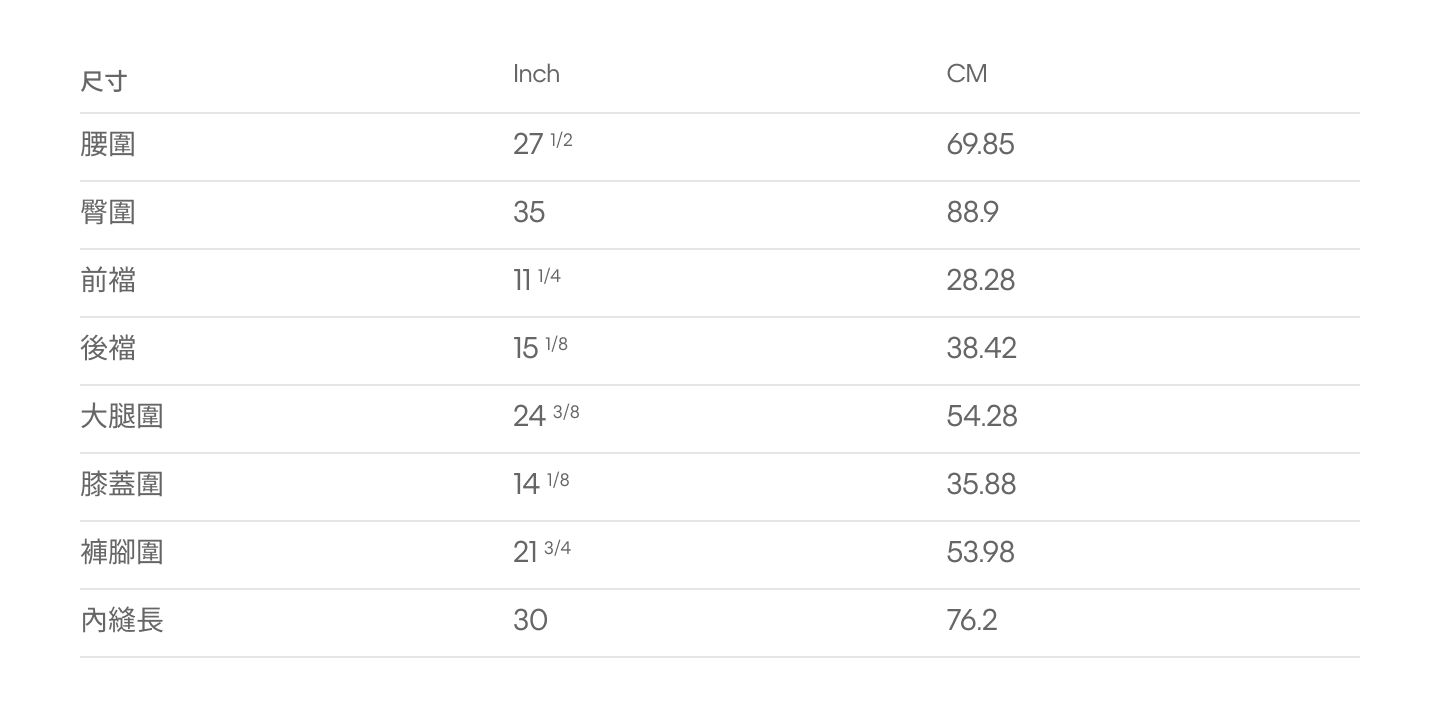
Task: Select the 褲腳圍 row label
Action: click(122, 552)
